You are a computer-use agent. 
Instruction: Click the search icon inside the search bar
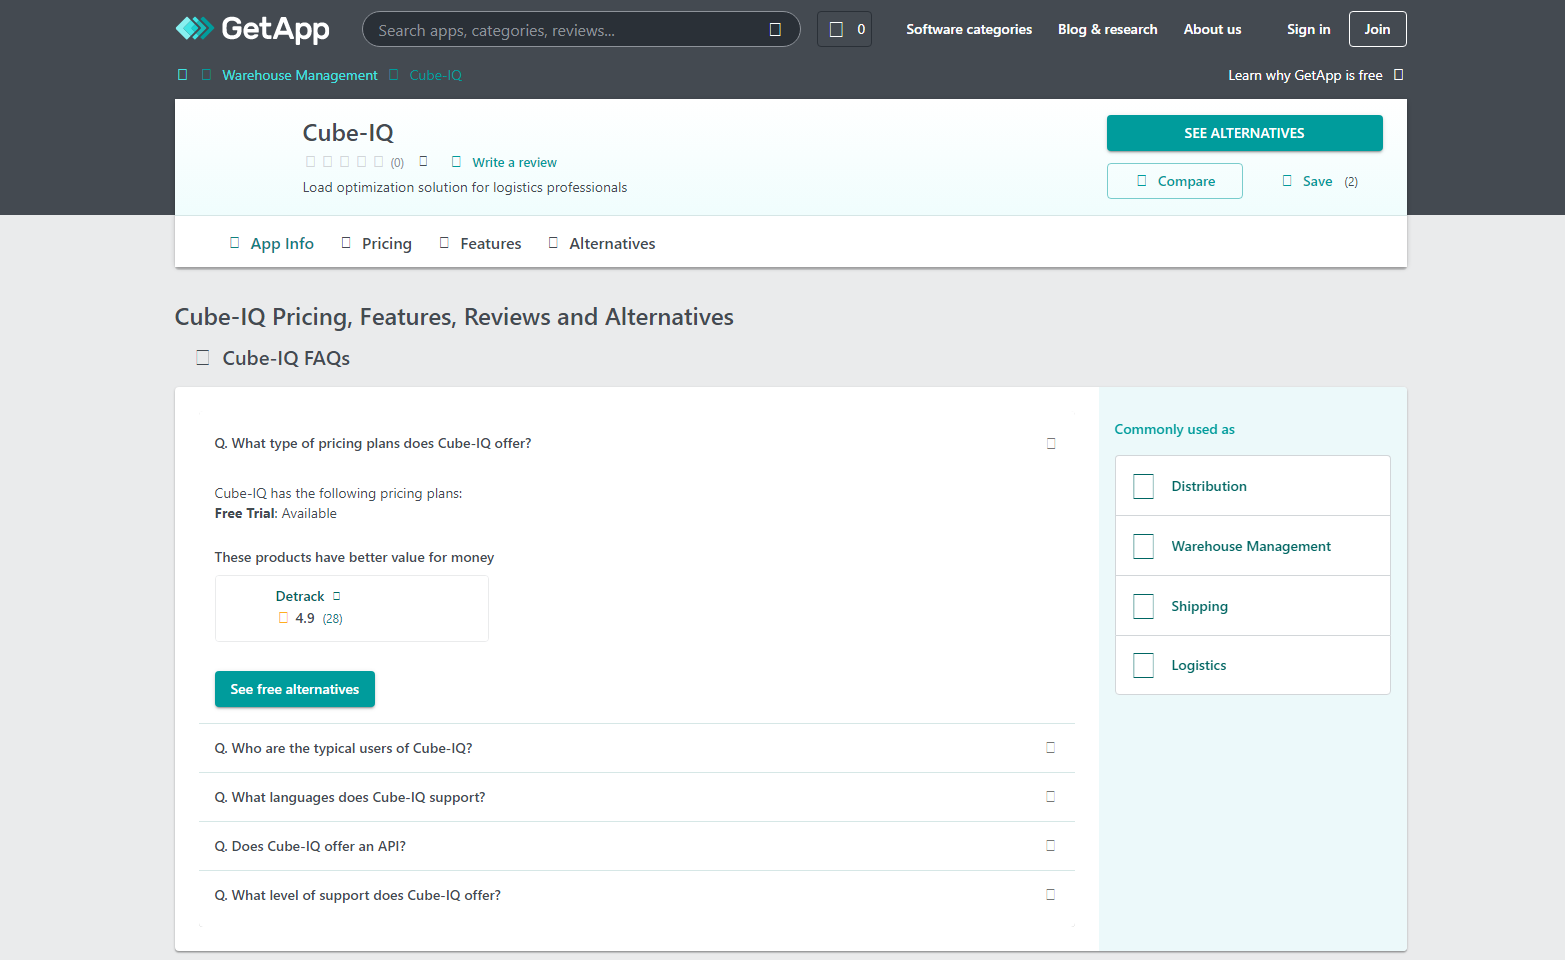[x=775, y=30]
